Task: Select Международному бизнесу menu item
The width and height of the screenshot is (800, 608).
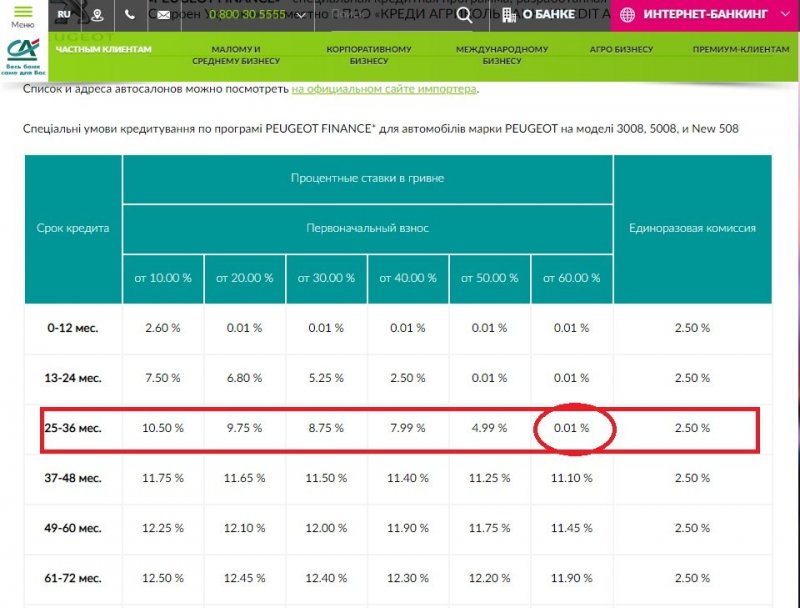Action: coord(502,55)
